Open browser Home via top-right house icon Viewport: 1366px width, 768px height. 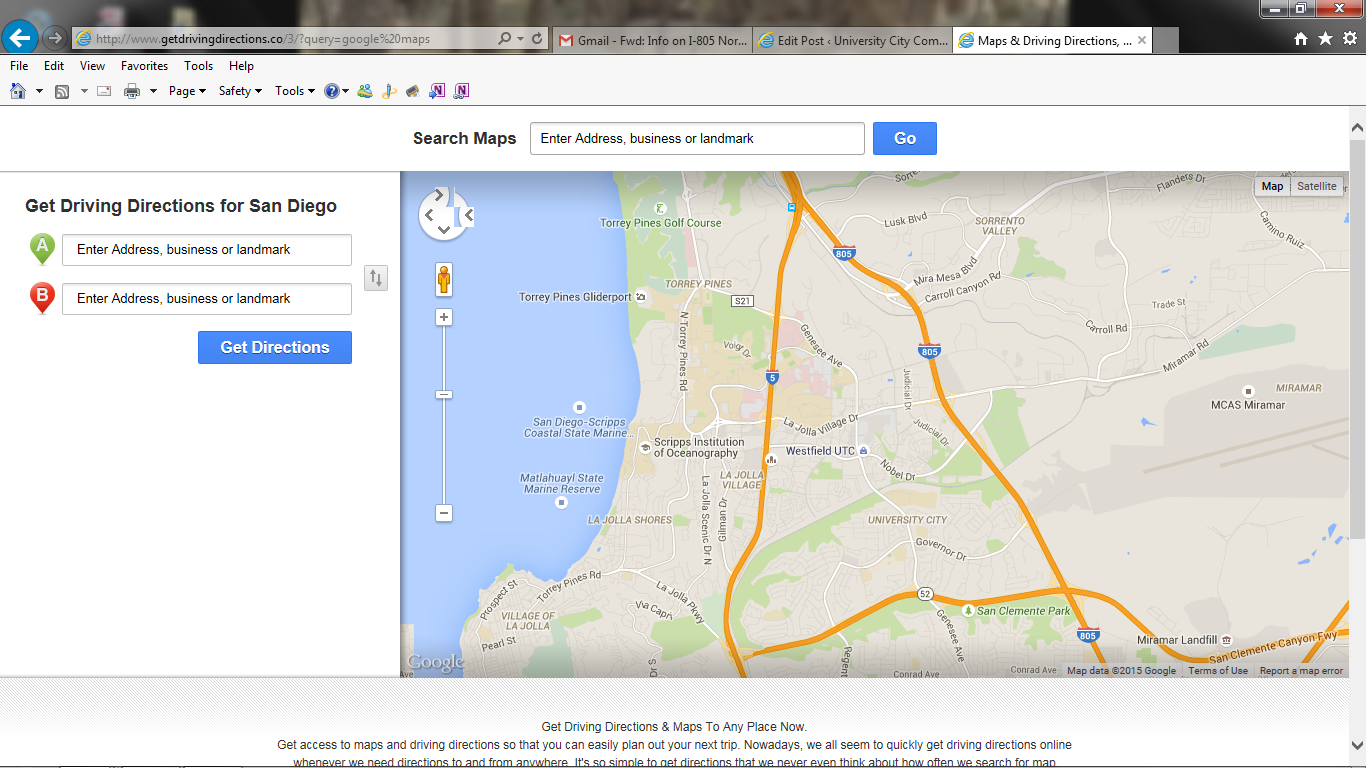tap(1301, 38)
